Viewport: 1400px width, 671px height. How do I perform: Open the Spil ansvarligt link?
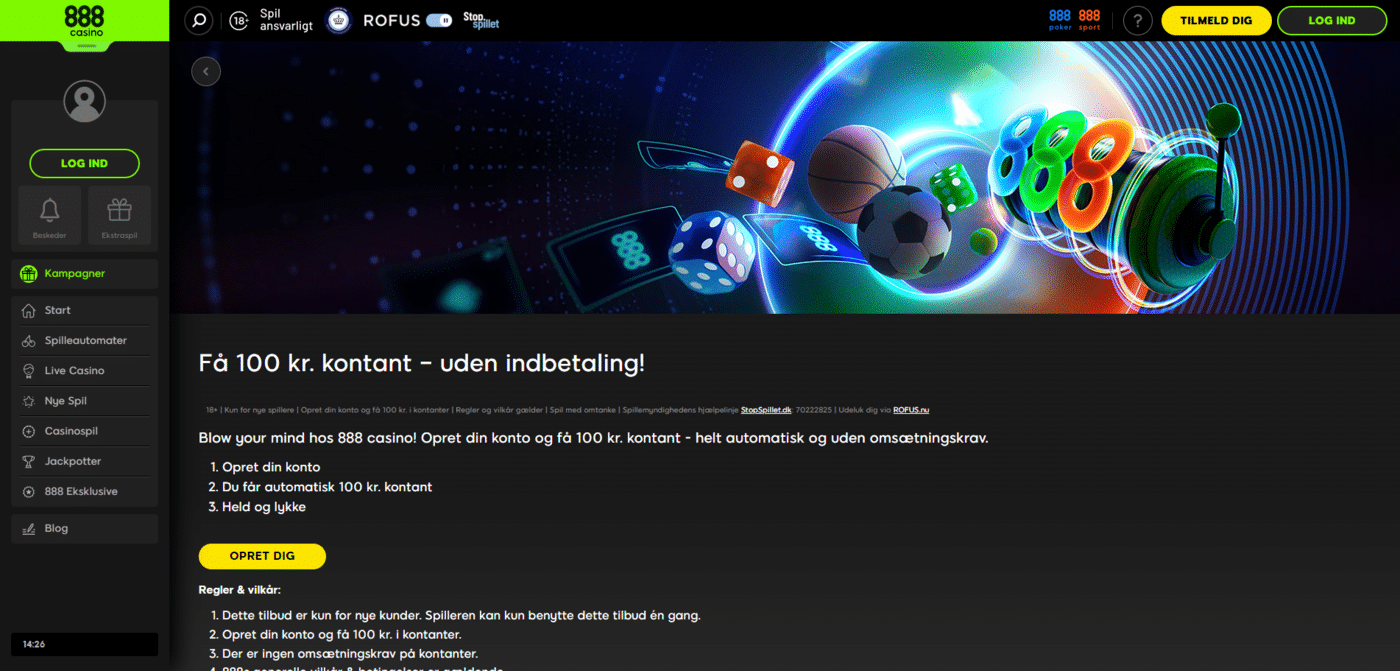[286, 20]
